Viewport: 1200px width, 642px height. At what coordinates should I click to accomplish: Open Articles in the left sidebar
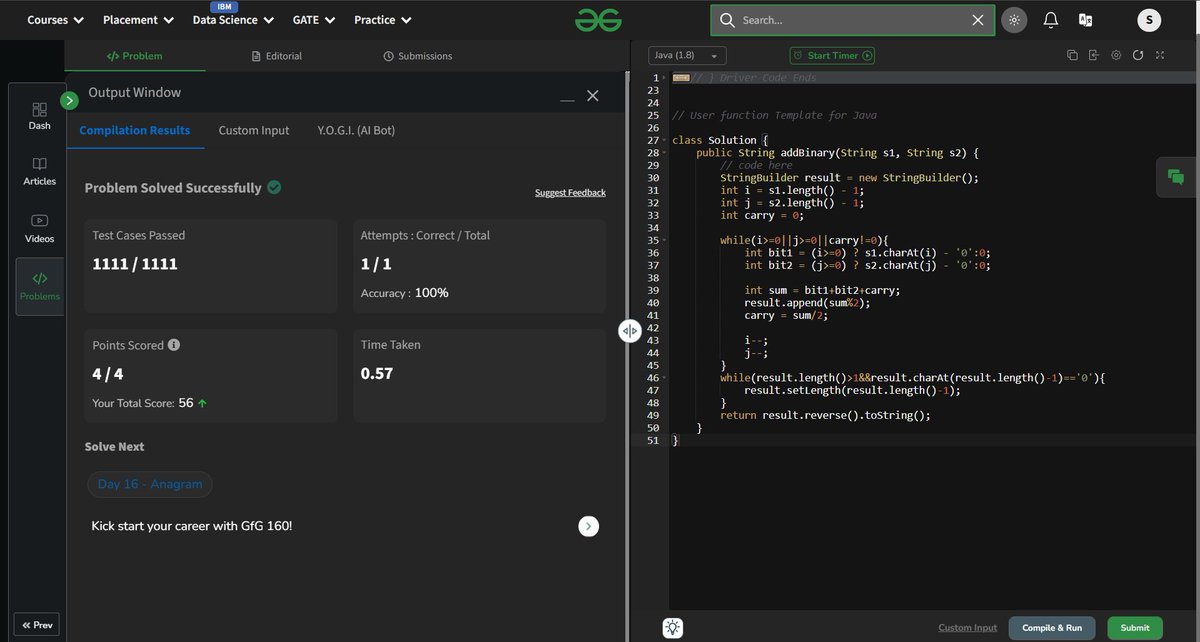pos(40,171)
